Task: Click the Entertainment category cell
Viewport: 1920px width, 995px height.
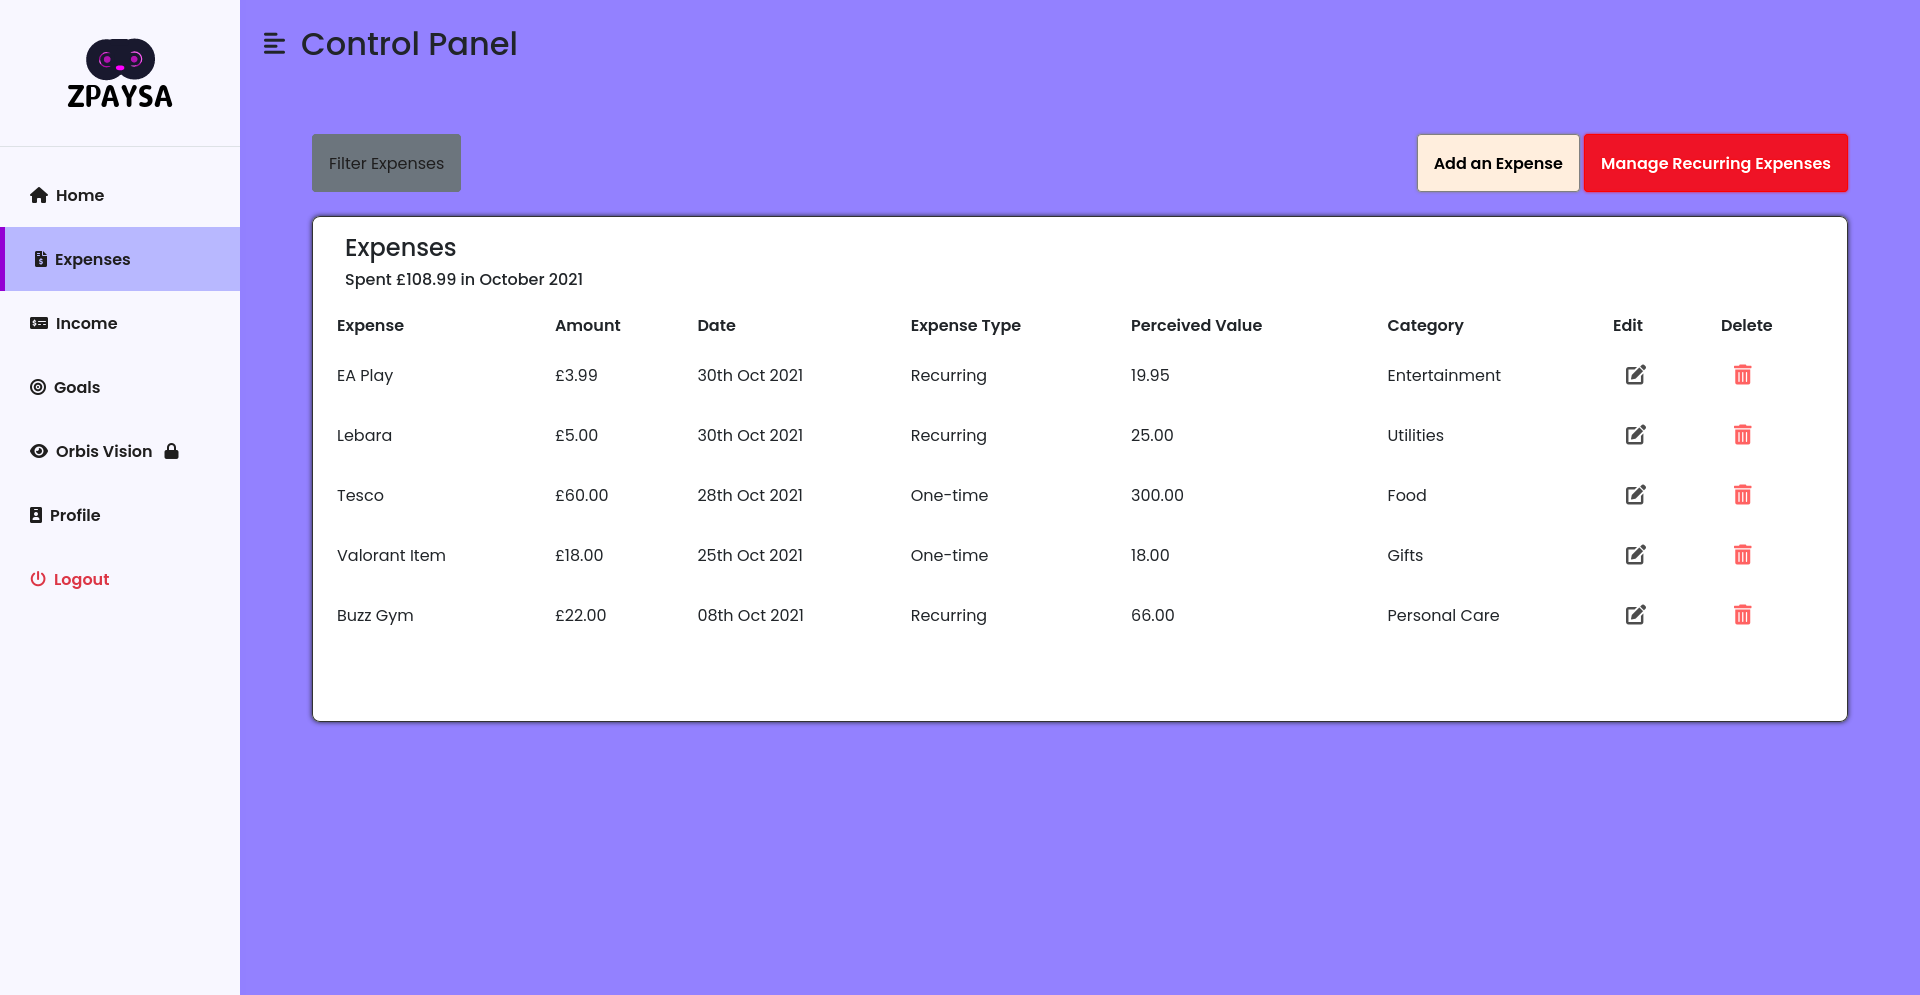Action: 1443,375
